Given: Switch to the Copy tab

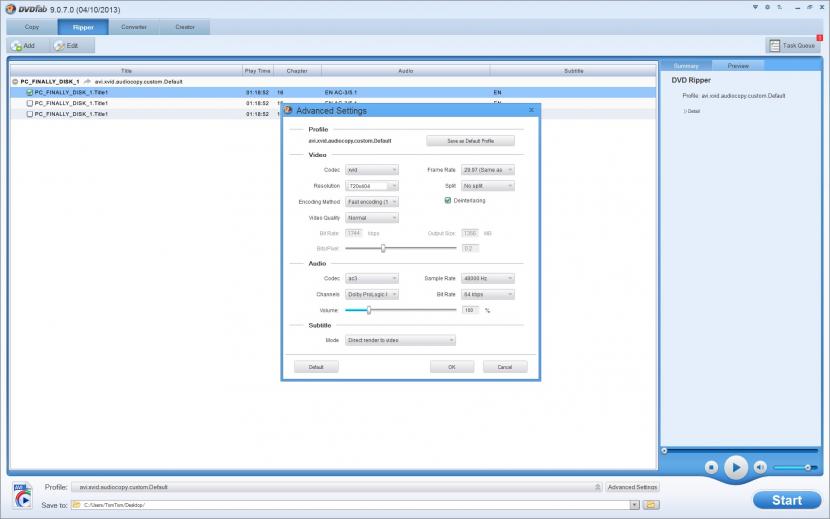Looking at the screenshot, I should [32, 27].
